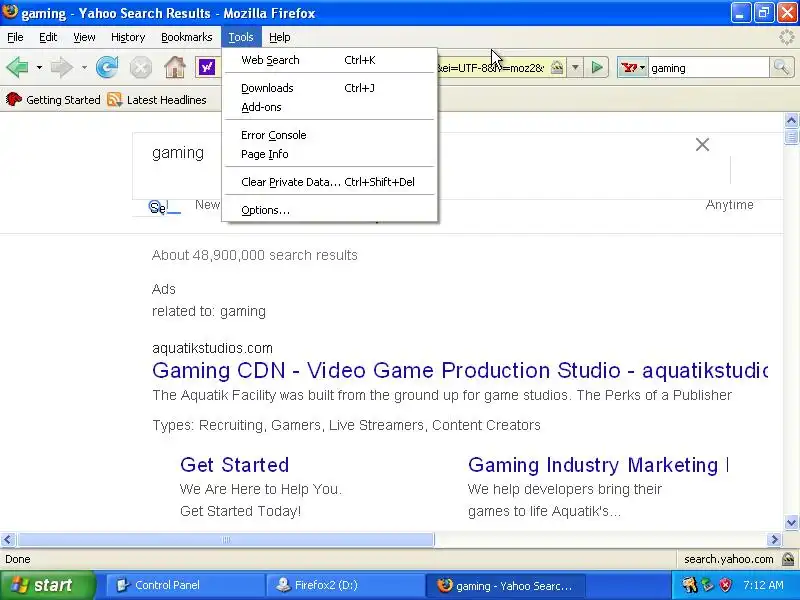Image resolution: width=800 pixels, height=600 pixels.
Task: Click the padlock icon in the address bar
Action: click(x=557, y=67)
